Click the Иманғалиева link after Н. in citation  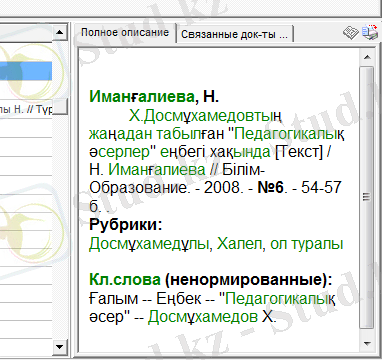click(x=157, y=170)
